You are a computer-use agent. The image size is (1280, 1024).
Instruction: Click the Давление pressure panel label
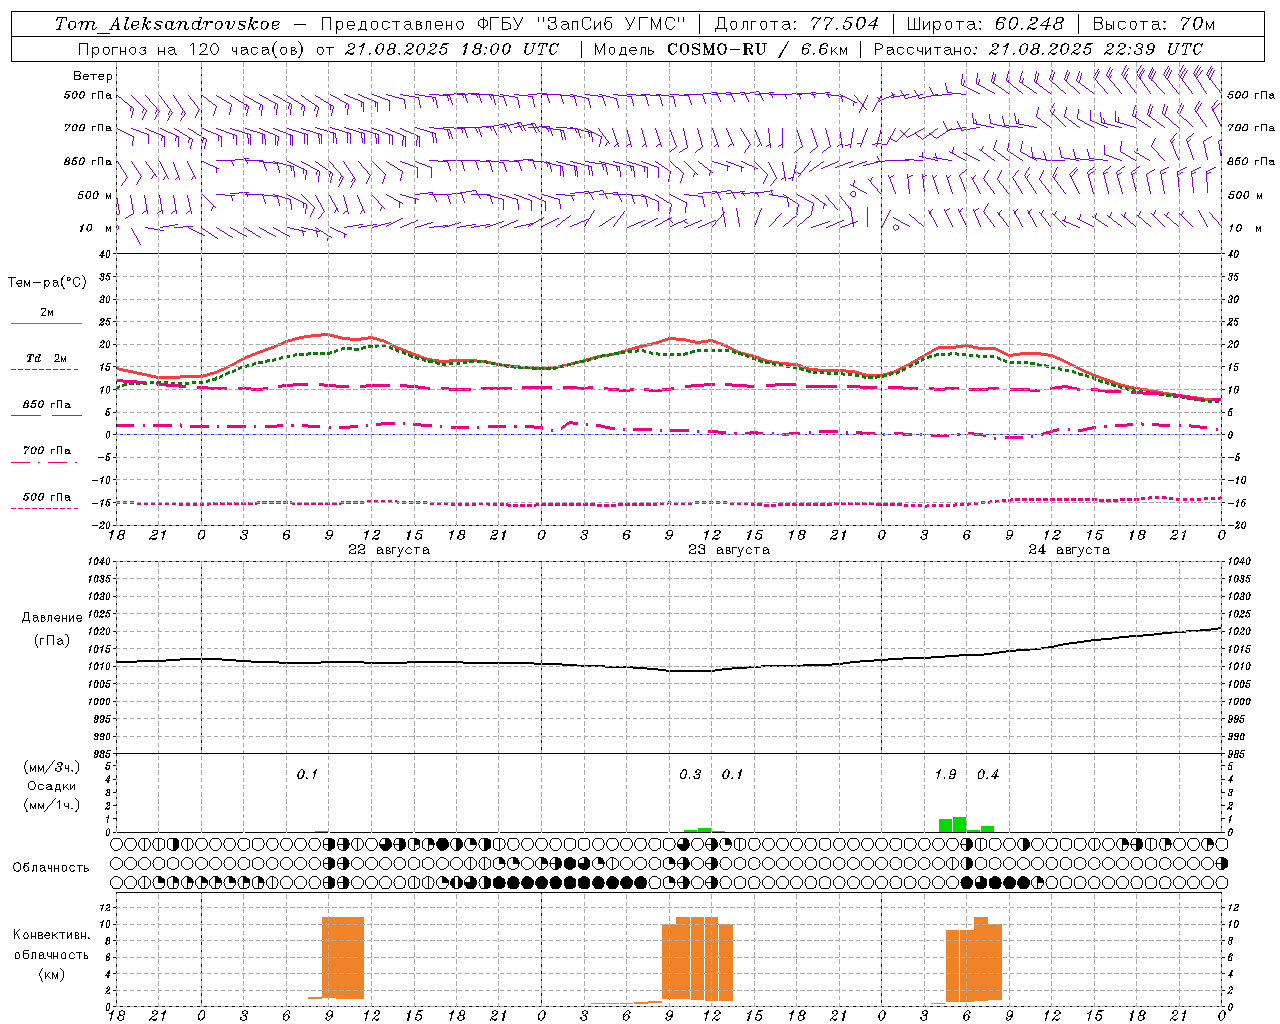[x=52, y=618]
